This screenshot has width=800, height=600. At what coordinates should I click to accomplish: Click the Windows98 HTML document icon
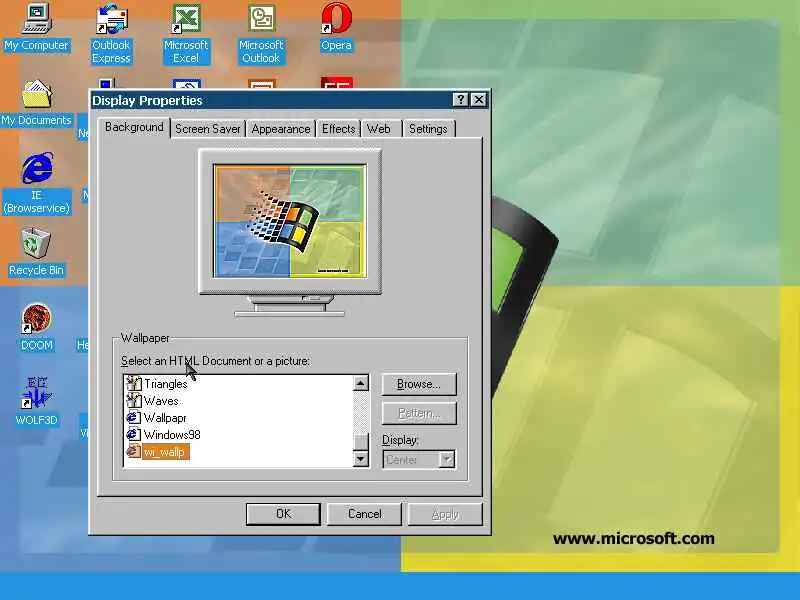coord(133,435)
